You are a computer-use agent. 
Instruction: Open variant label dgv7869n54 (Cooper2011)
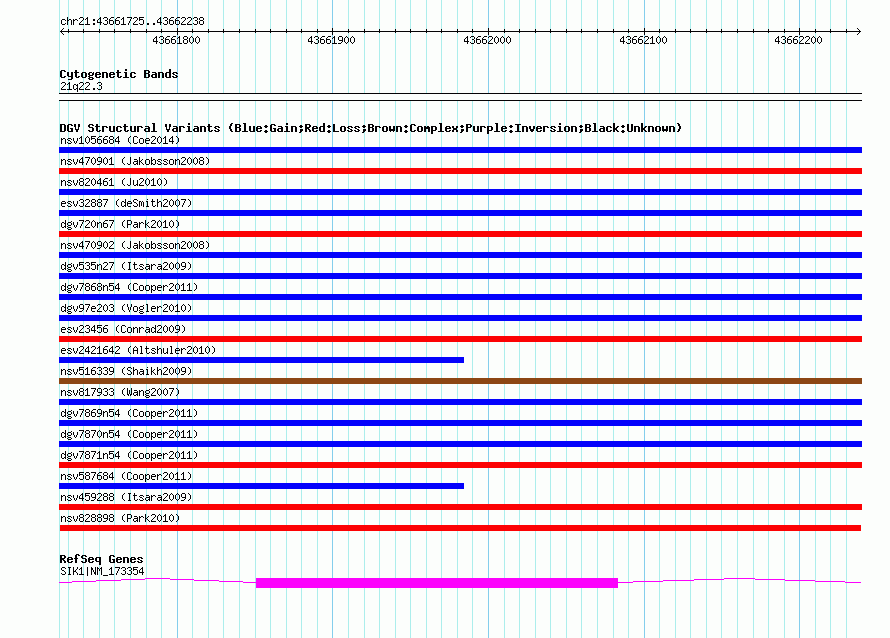129,413
